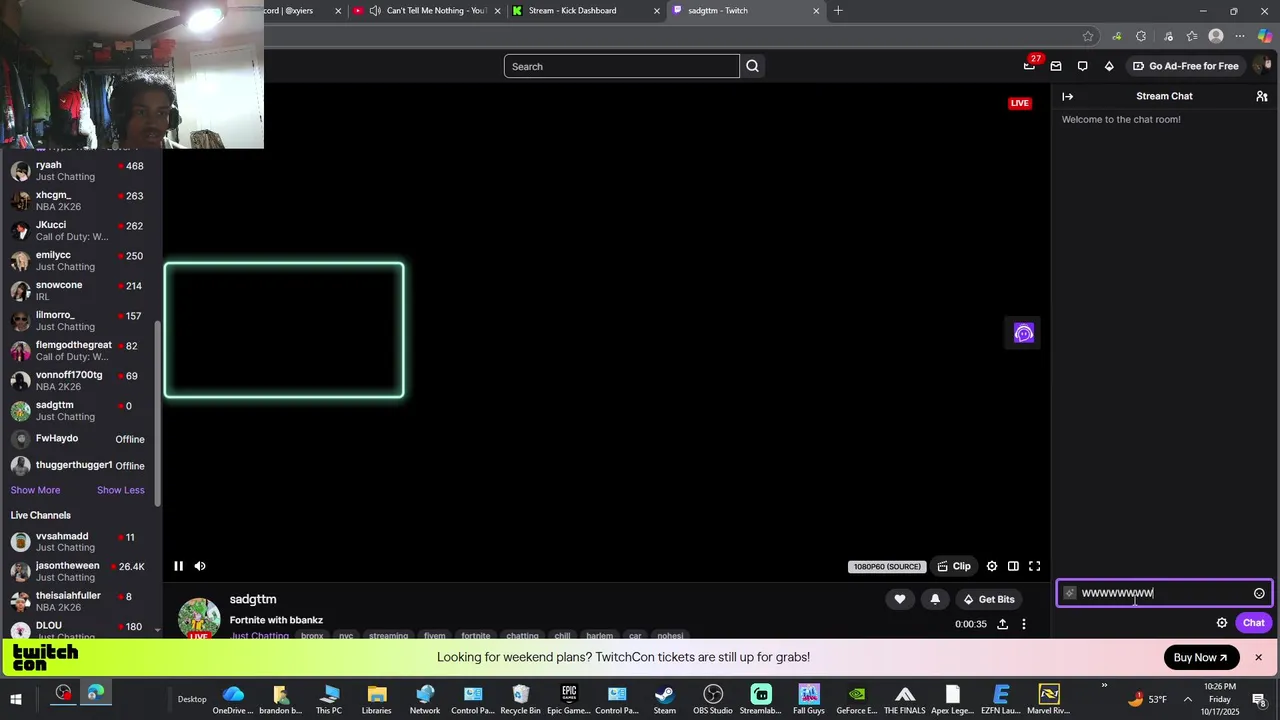The height and width of the screenshot is (720, 1280).
Task: Click Go Ad-Free for Free
Action: point(1186,66)
